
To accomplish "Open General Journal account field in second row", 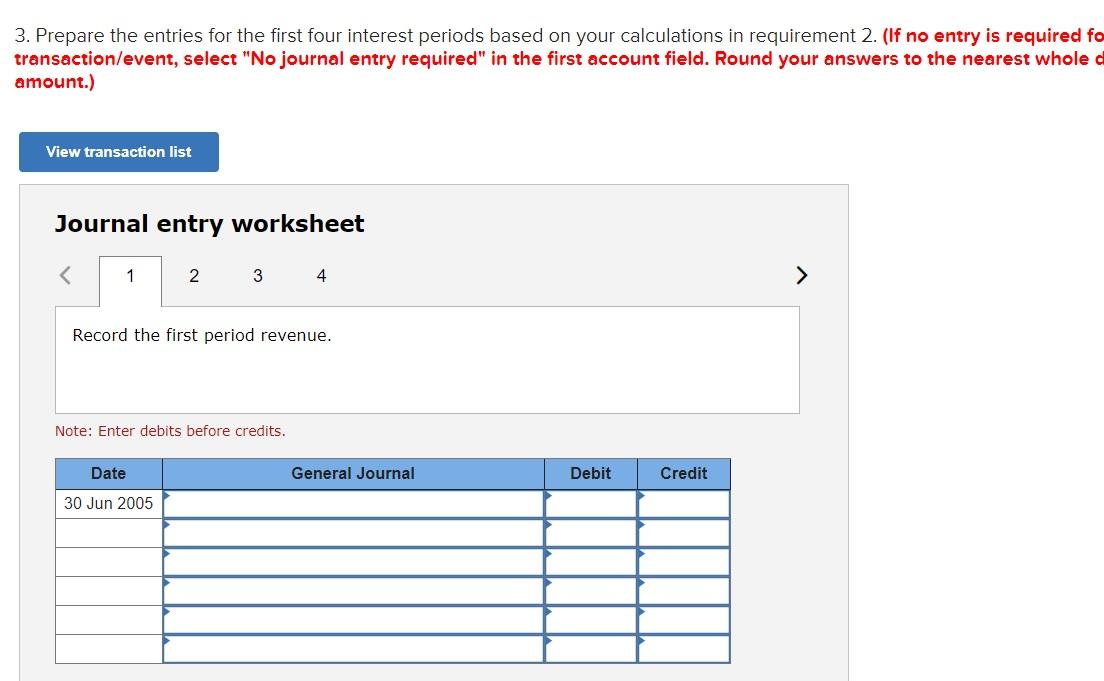I will pos(353,533).
